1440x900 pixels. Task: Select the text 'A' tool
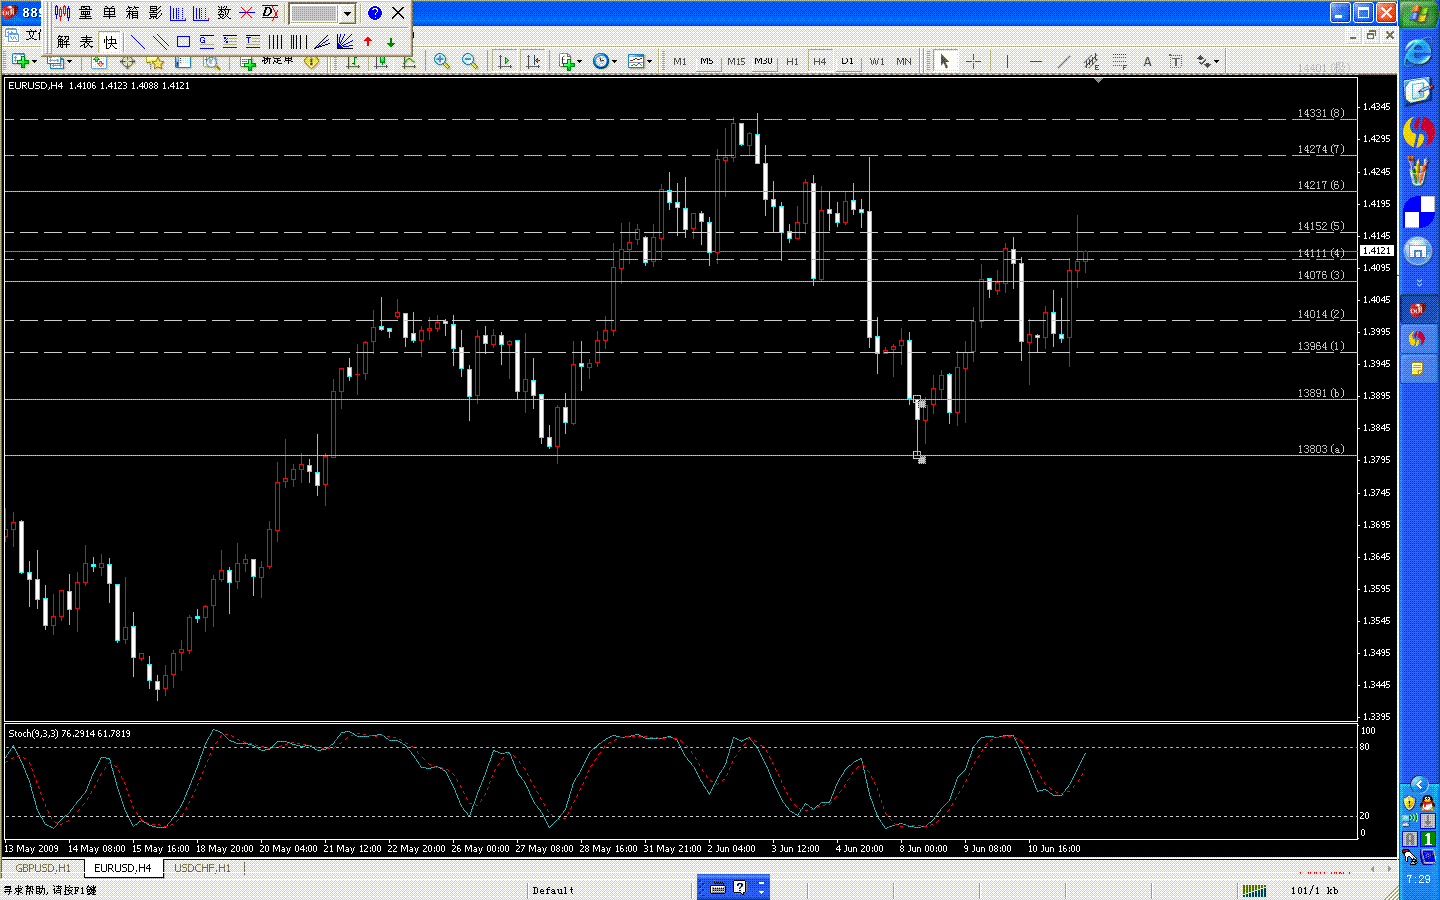(x=1147, y=61)
